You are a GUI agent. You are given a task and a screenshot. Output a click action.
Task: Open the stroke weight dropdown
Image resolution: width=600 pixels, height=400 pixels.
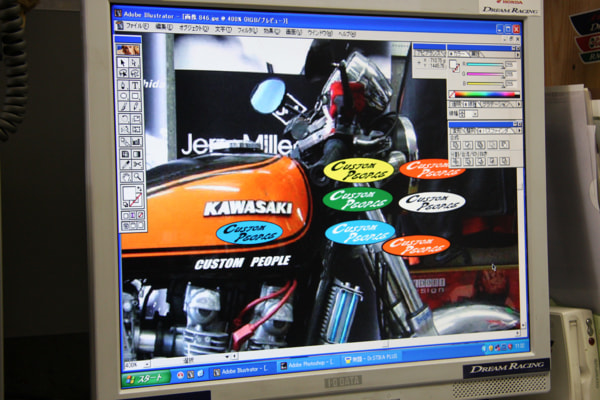coord(475,114)
